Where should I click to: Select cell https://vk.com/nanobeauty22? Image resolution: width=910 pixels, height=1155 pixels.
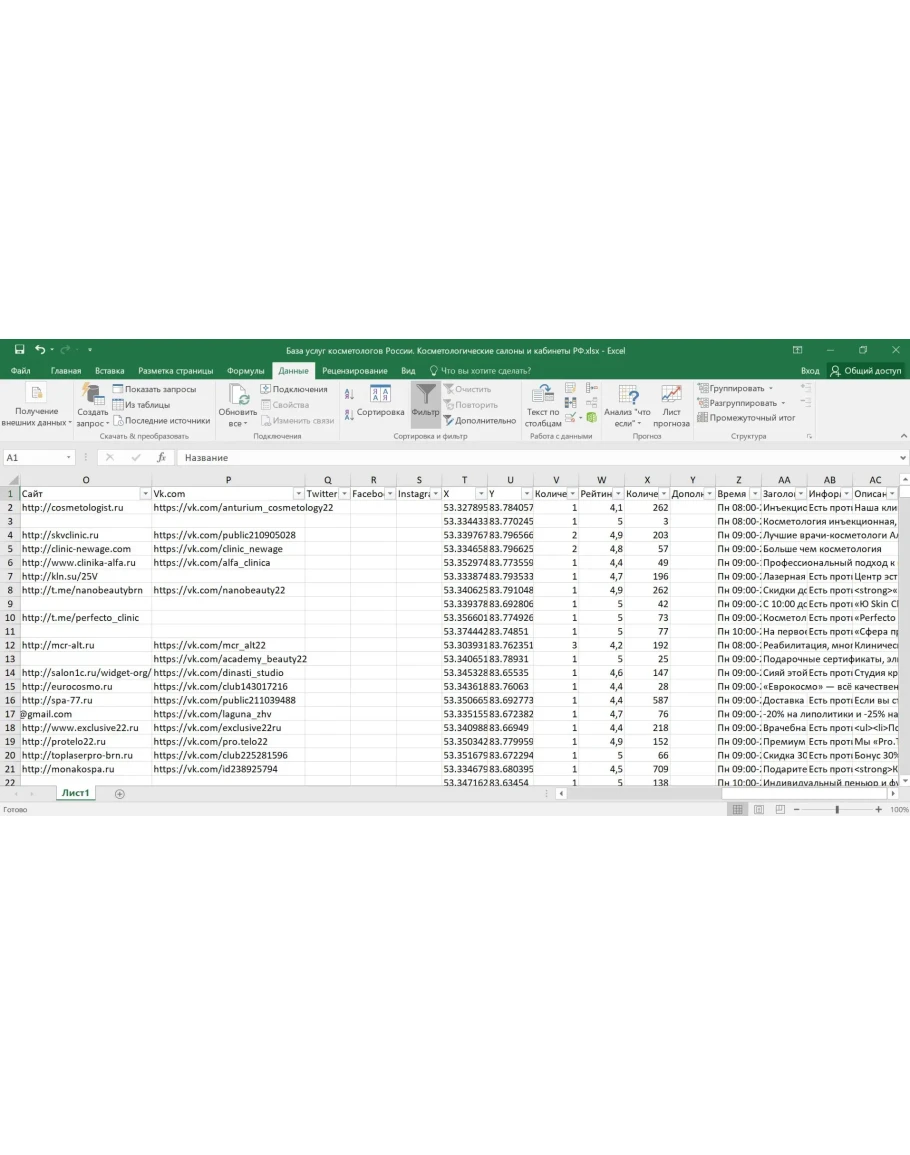tap(228, 590)
